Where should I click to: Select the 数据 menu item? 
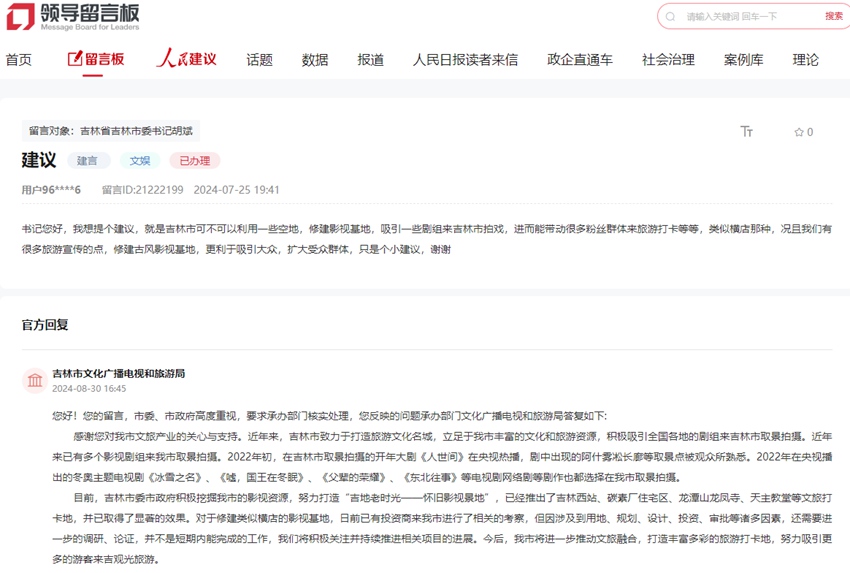tap(315, 59)
